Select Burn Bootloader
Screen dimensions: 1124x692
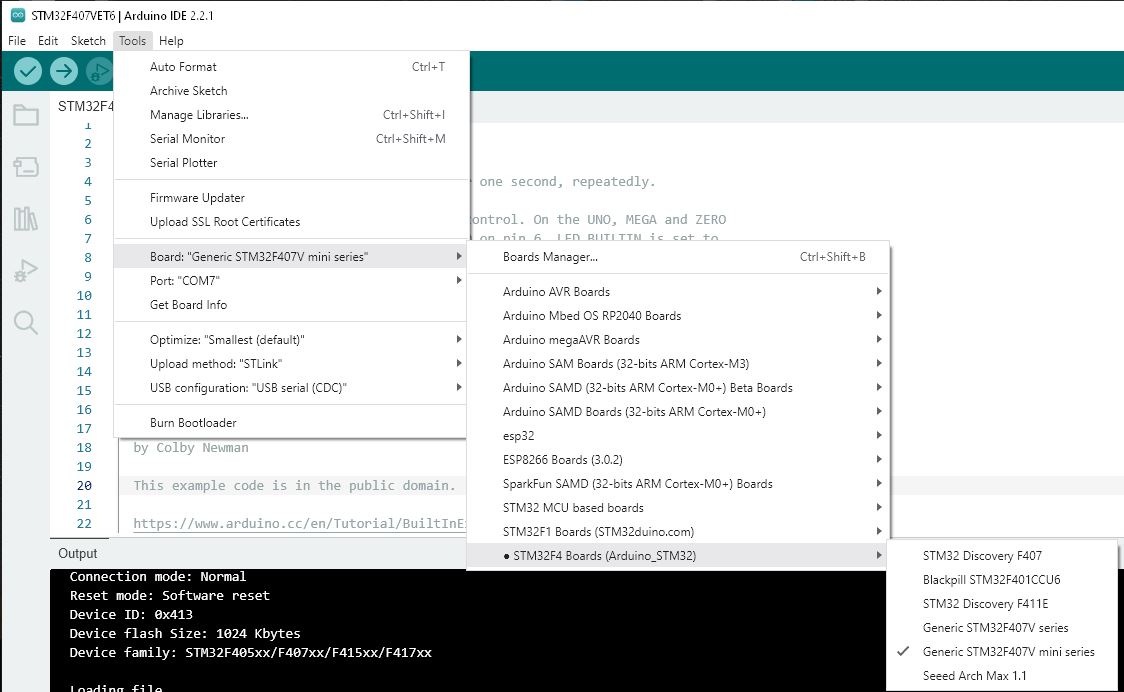[290, 423]
